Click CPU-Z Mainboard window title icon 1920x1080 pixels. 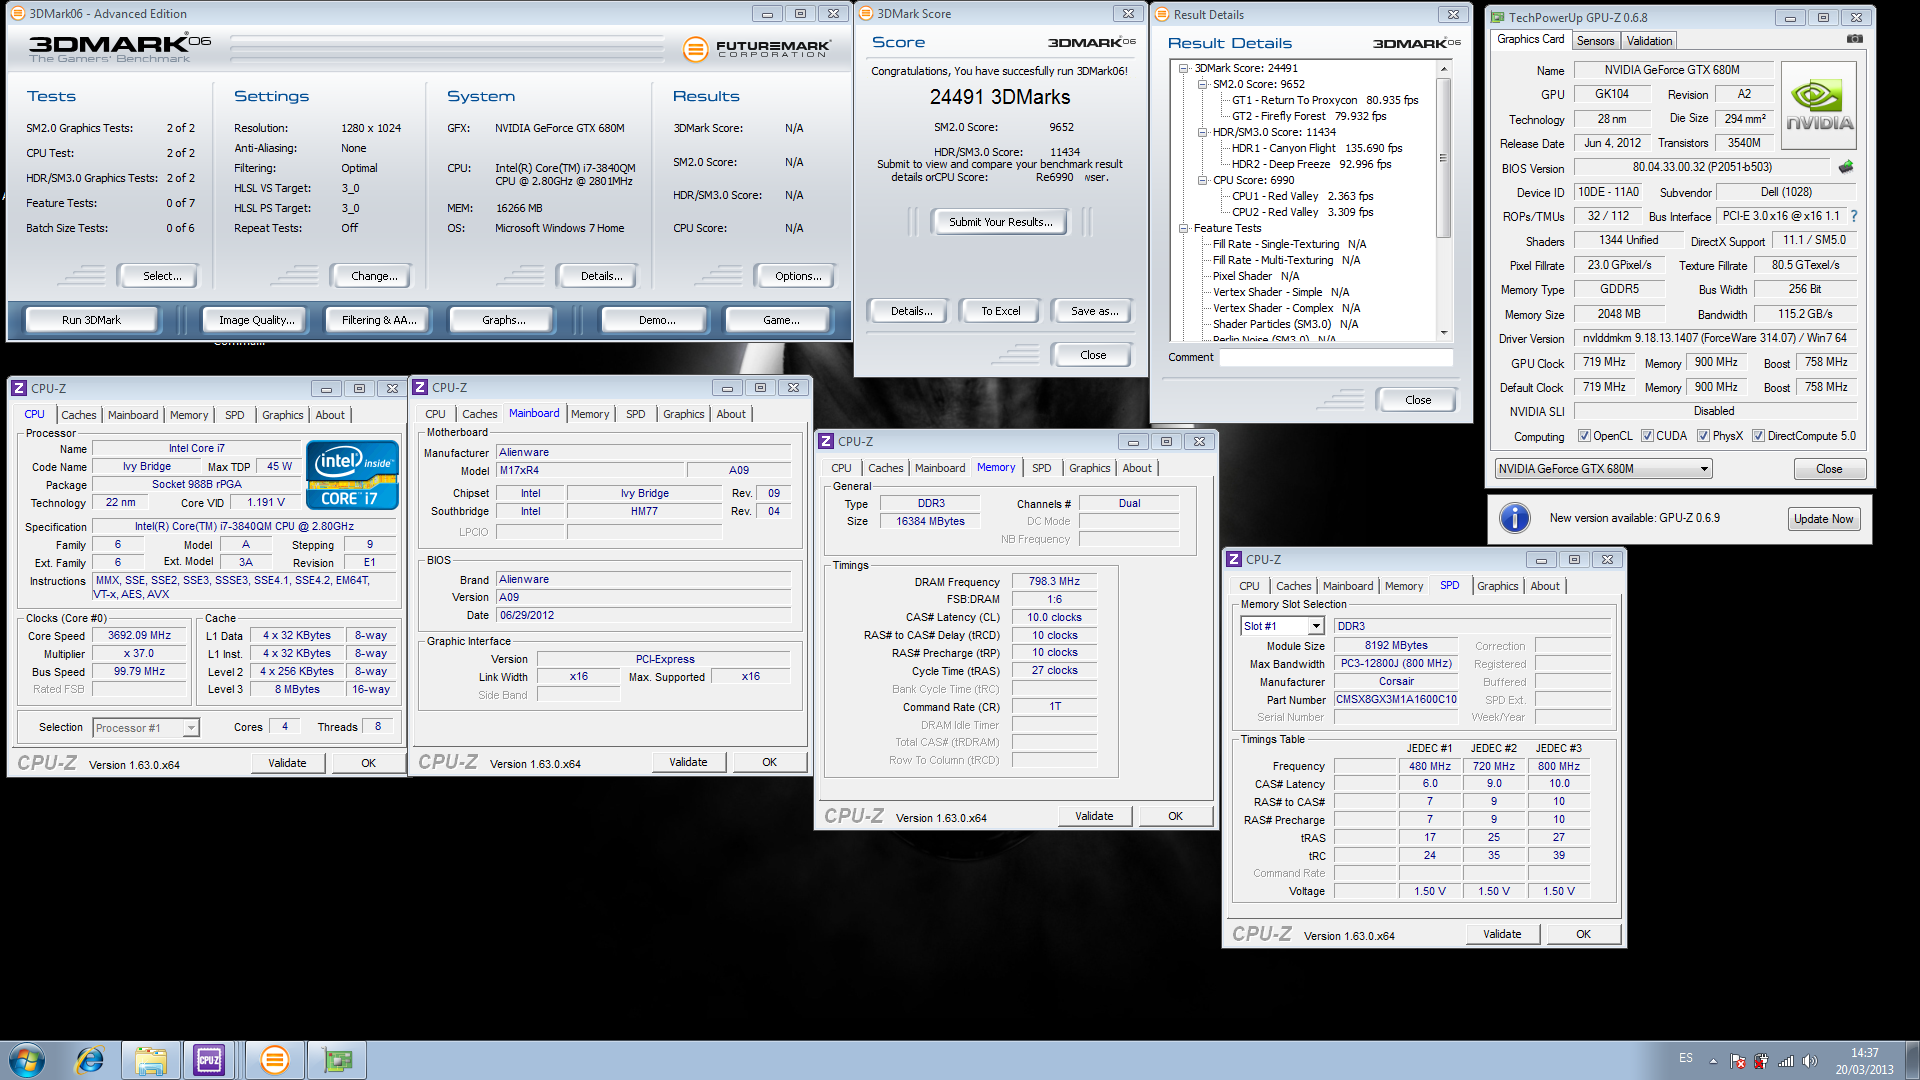tap(421, 387)
